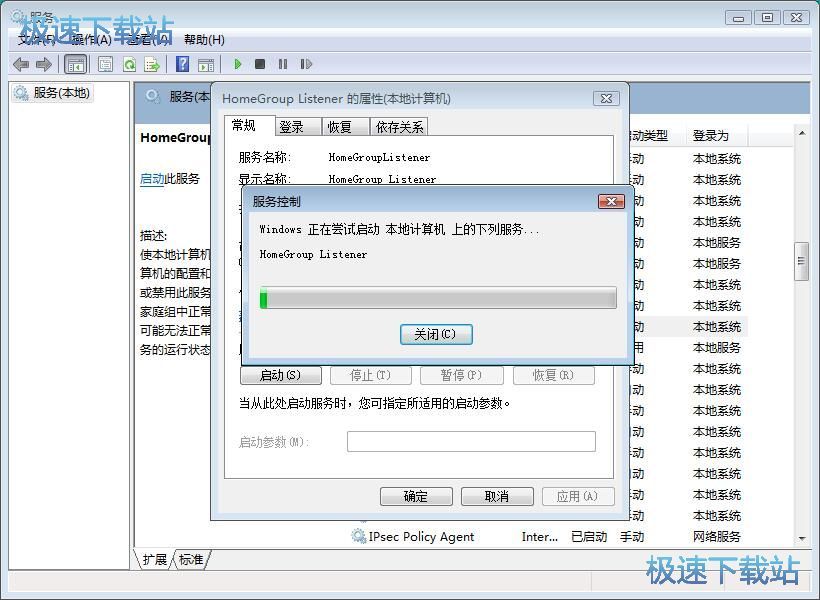820x600 pixels.
Task: Minimize the 服务 window
Action: 738,18
